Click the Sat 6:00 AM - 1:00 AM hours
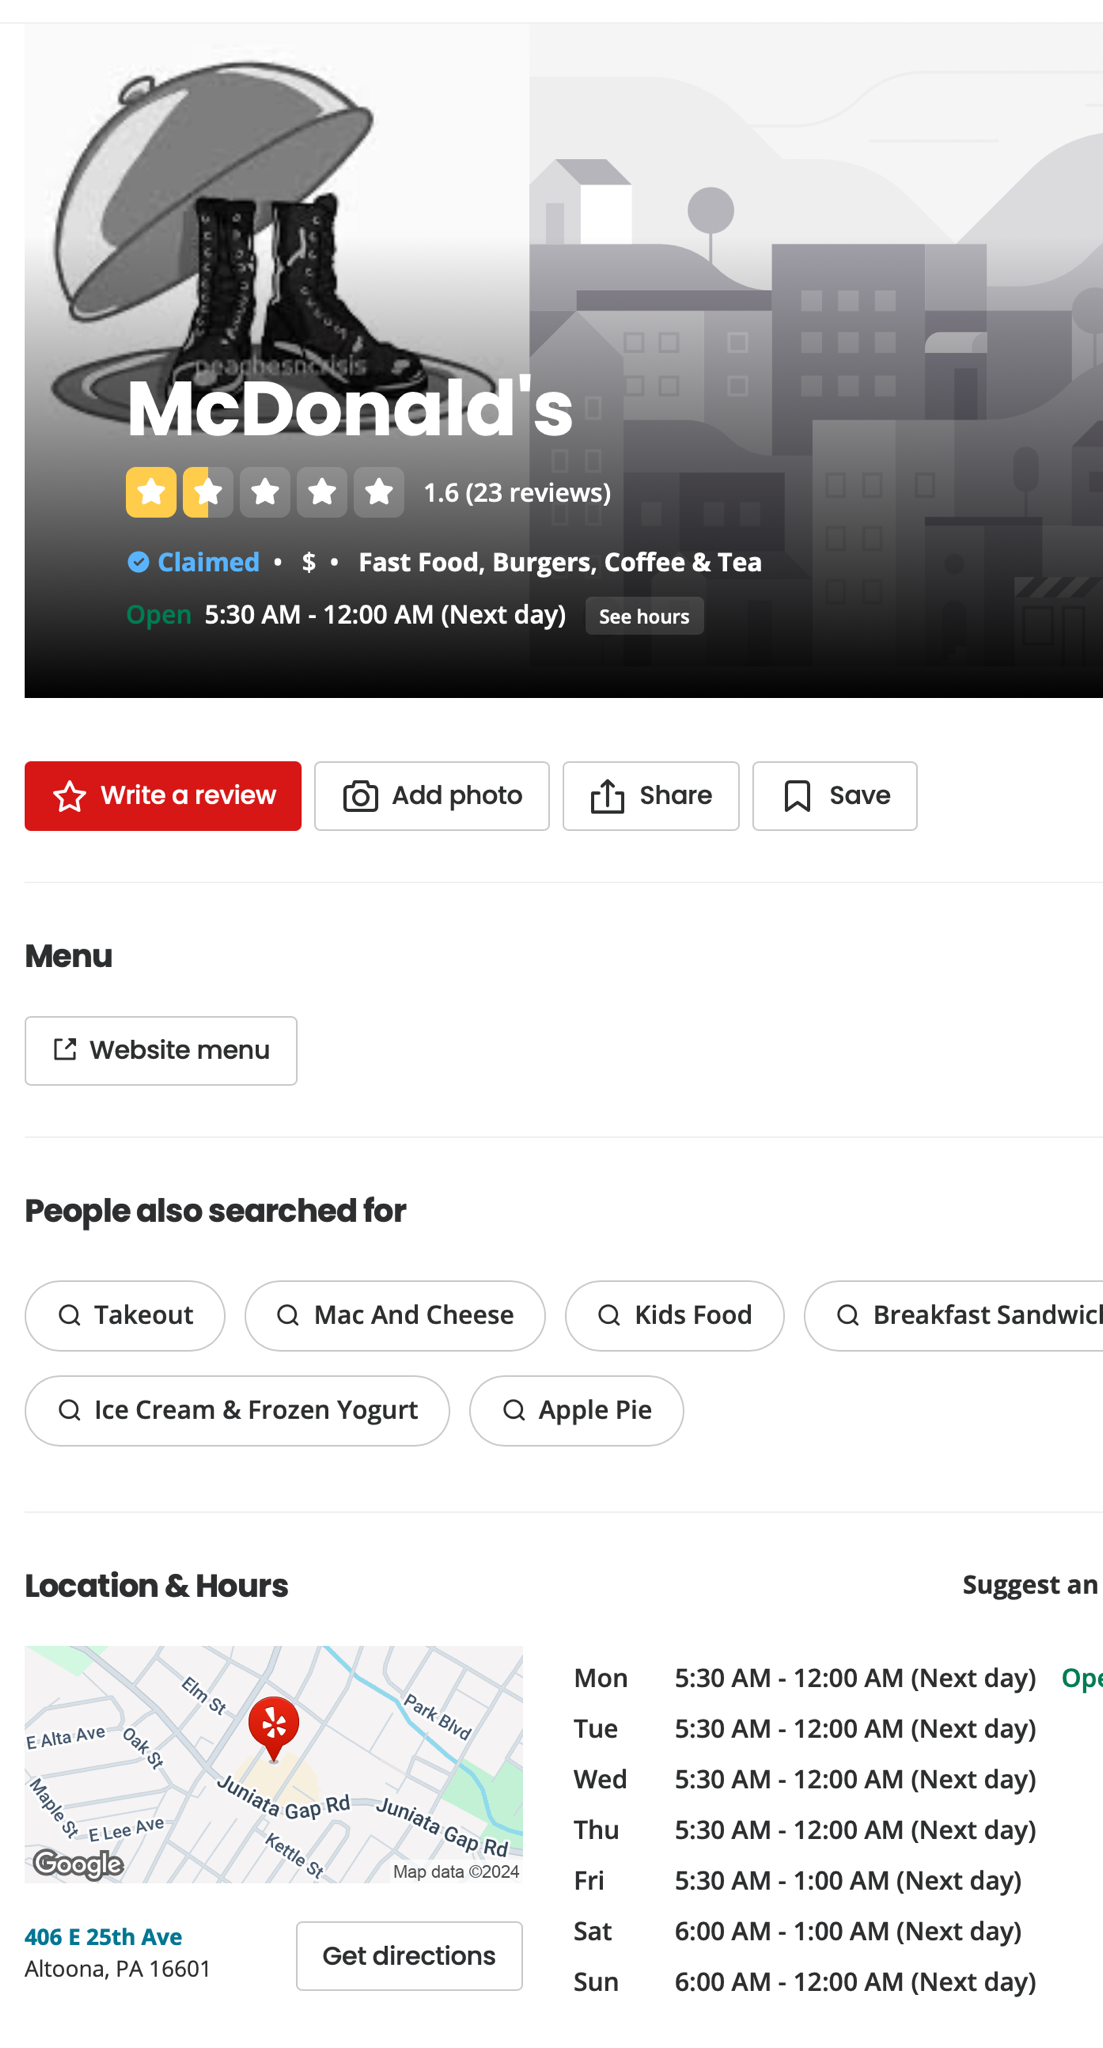This screenshot has width=1103, height=2048. point(848,1932)
